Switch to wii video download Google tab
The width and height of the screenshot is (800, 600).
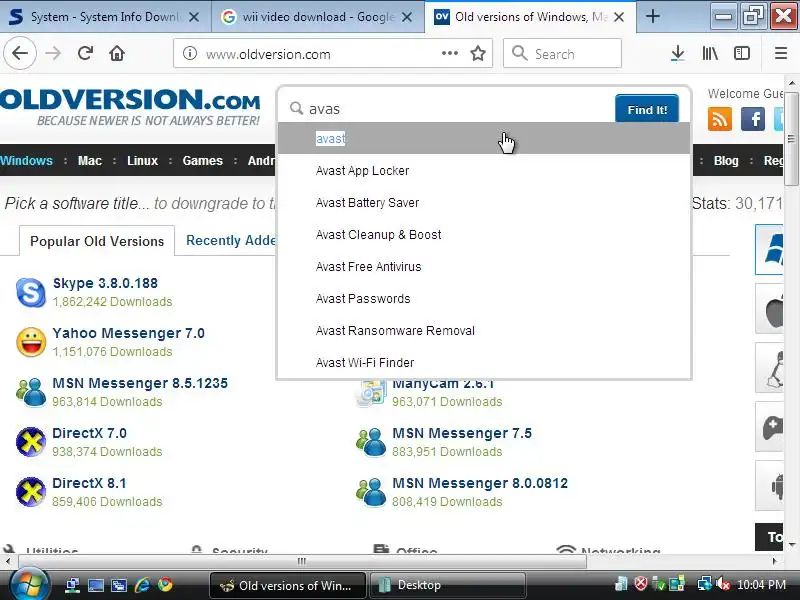click(x=318, y=17)
